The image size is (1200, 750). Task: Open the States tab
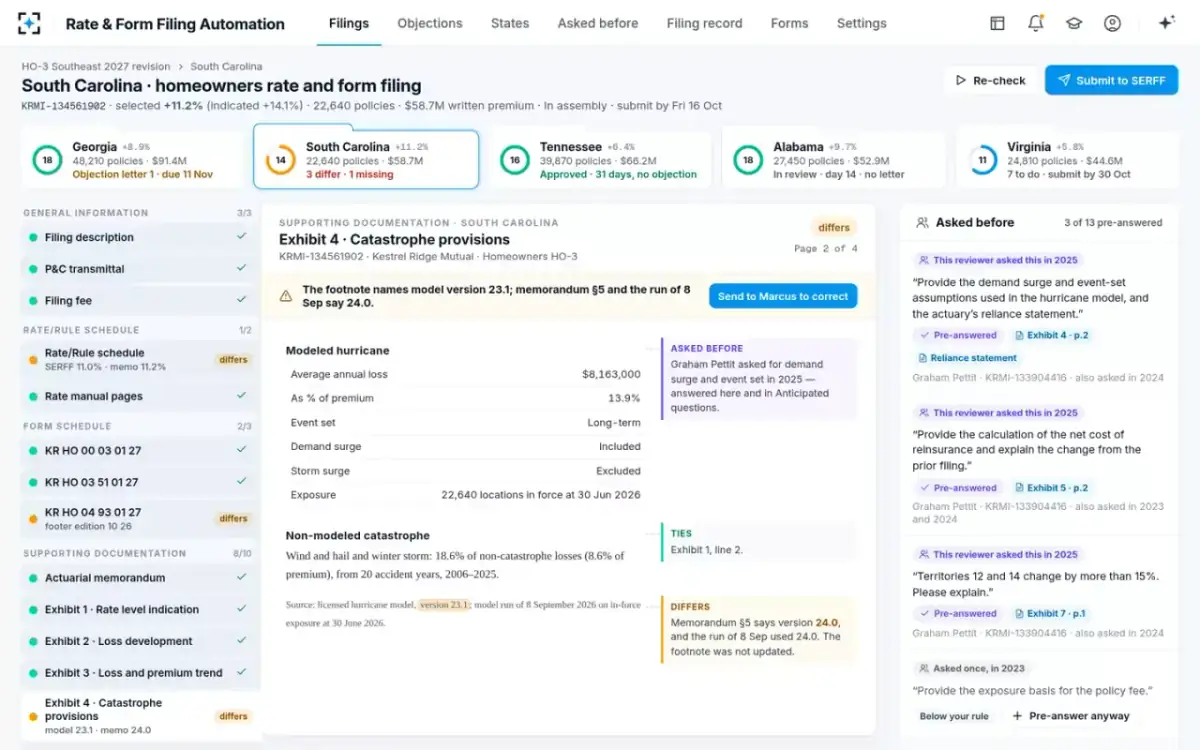click(x=510, y=23)
